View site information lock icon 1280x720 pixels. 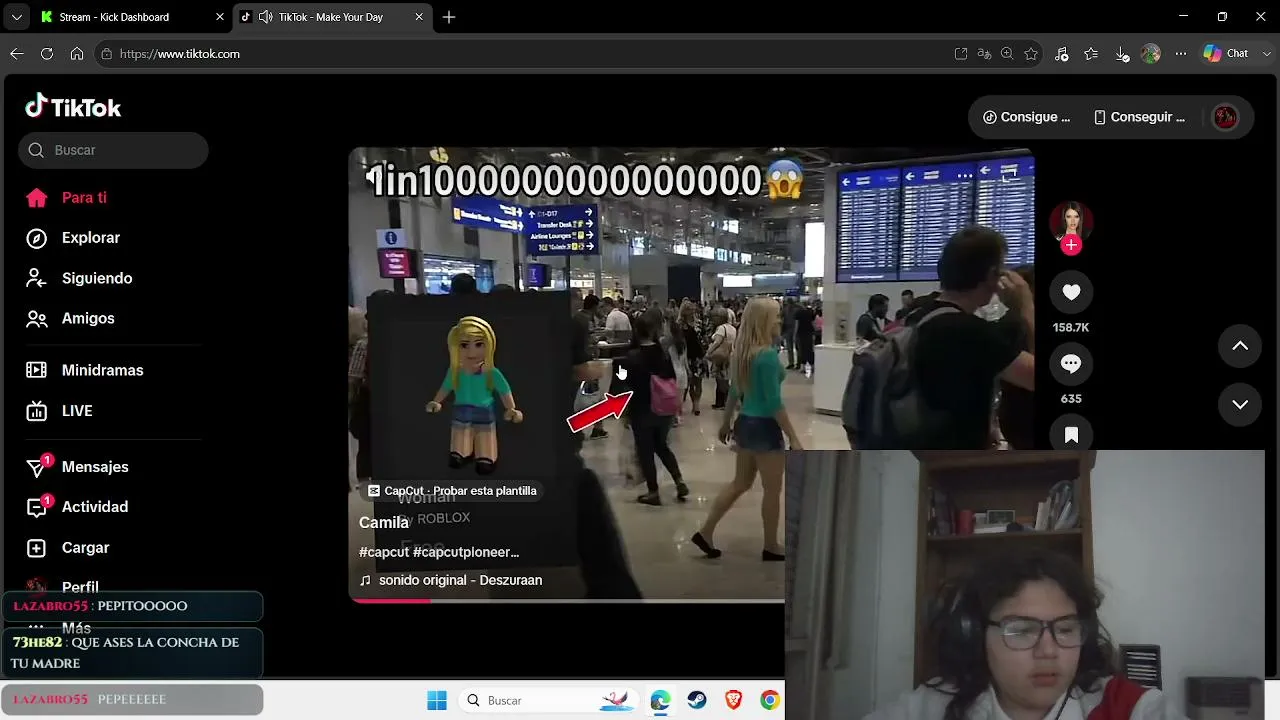(107, 54)
